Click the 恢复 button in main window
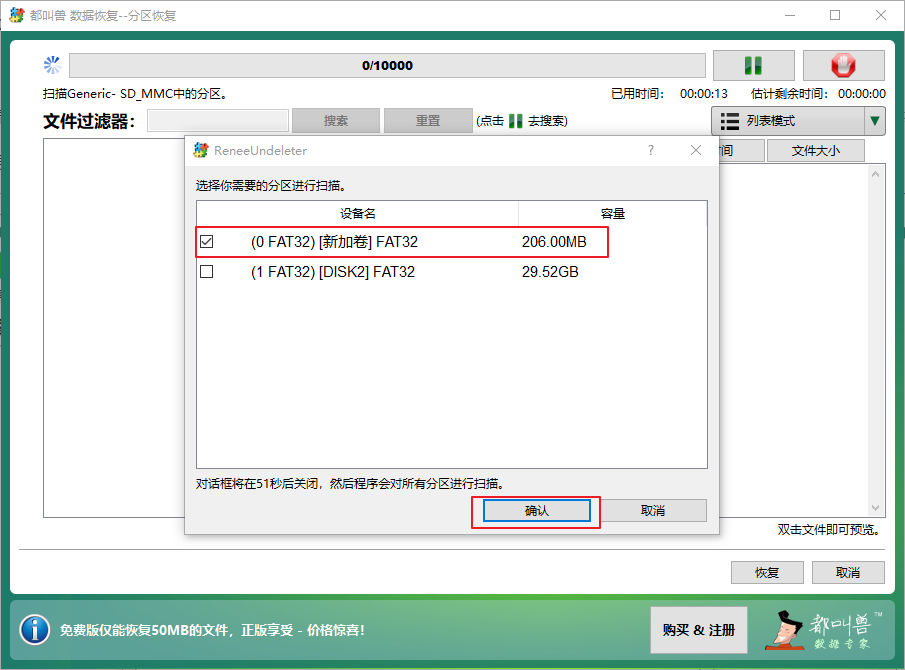Screen dimensions: 905x670 click(767, 572)
